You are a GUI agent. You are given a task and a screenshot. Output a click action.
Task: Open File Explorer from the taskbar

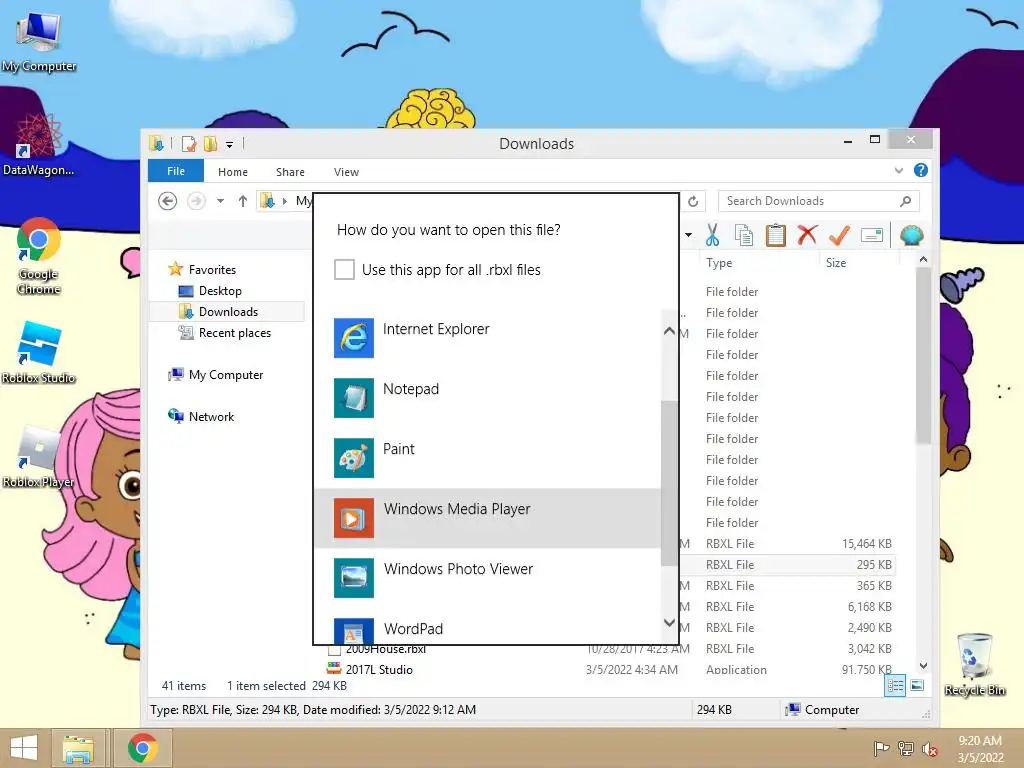(x=78, y=748)
